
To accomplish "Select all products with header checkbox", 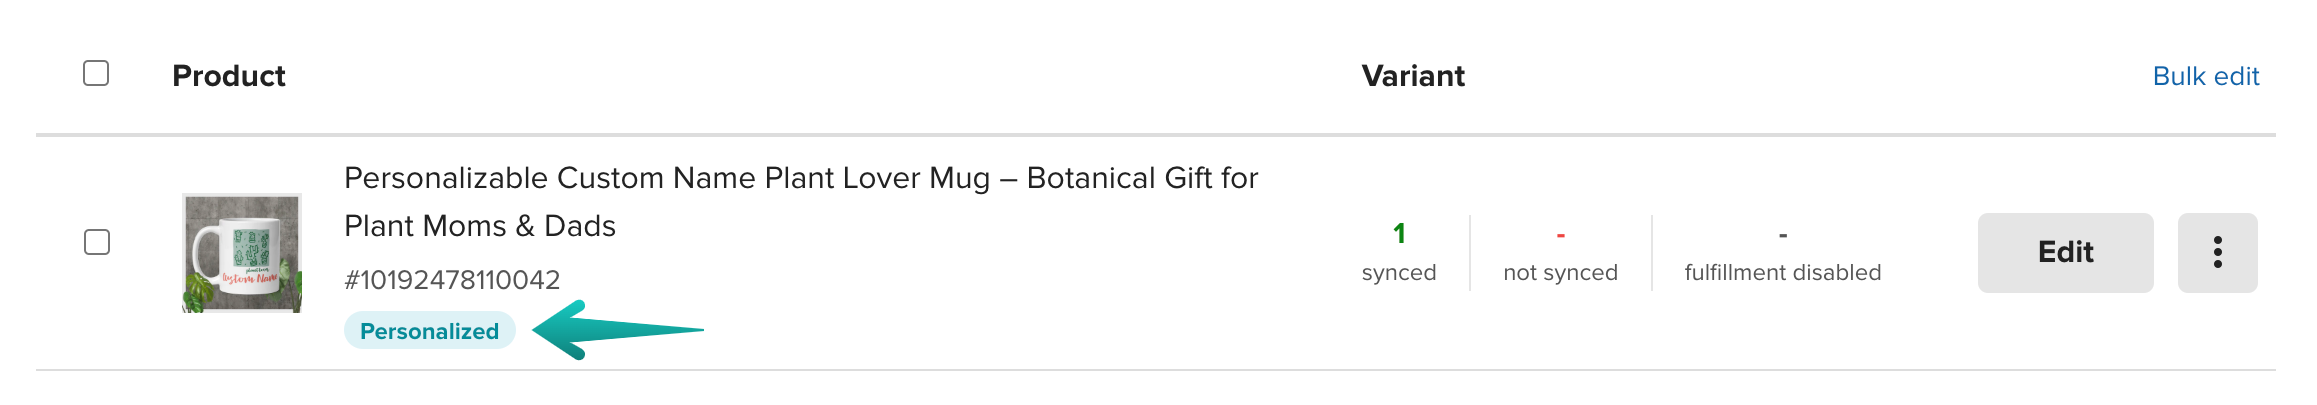I will (96, 73).
